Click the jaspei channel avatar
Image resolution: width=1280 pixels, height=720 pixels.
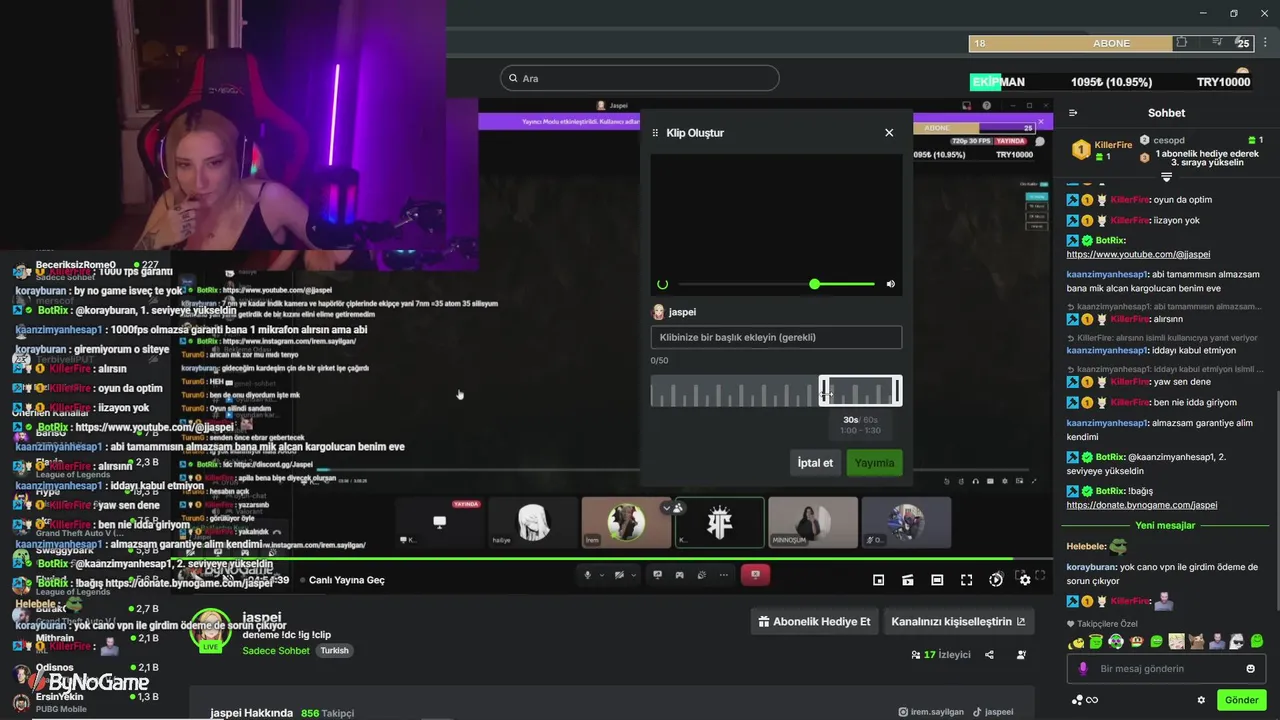pos(211,629)
